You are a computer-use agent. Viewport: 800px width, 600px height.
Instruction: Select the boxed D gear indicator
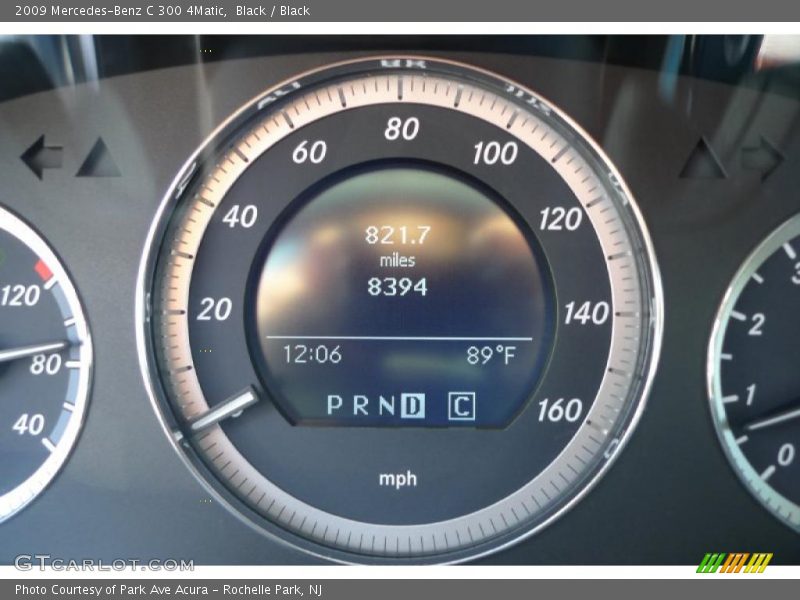click(x=412, y=406)
